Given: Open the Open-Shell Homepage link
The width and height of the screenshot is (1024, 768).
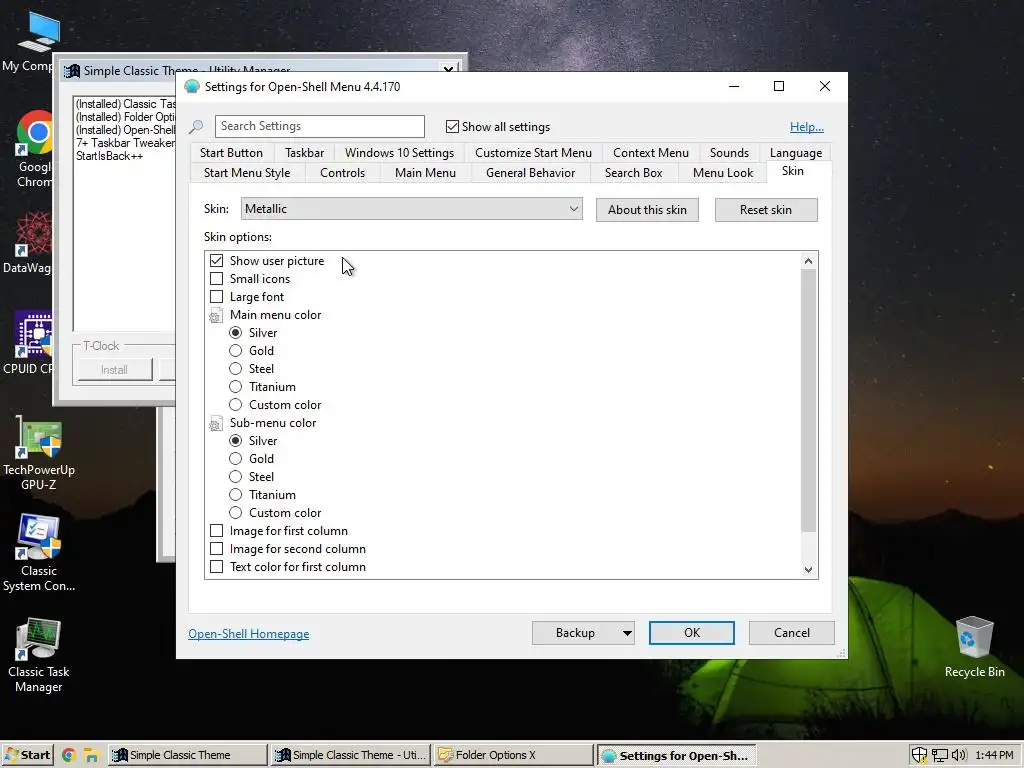Looking at the screenshot, I should pyautogui.click(x=249, y=633).
